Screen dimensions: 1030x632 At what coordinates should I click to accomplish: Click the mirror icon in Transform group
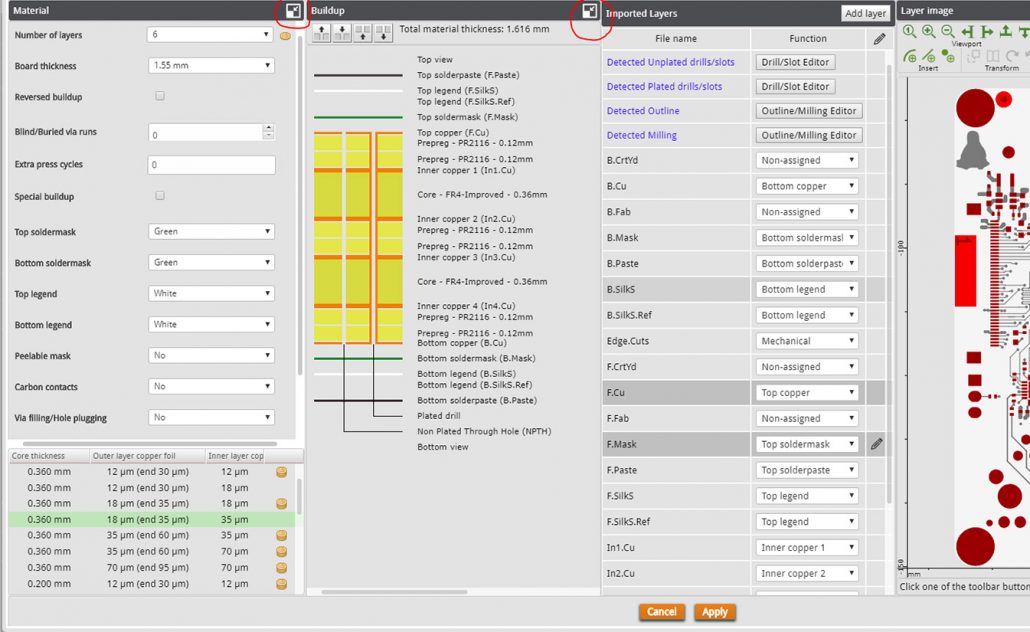(993, 56)
